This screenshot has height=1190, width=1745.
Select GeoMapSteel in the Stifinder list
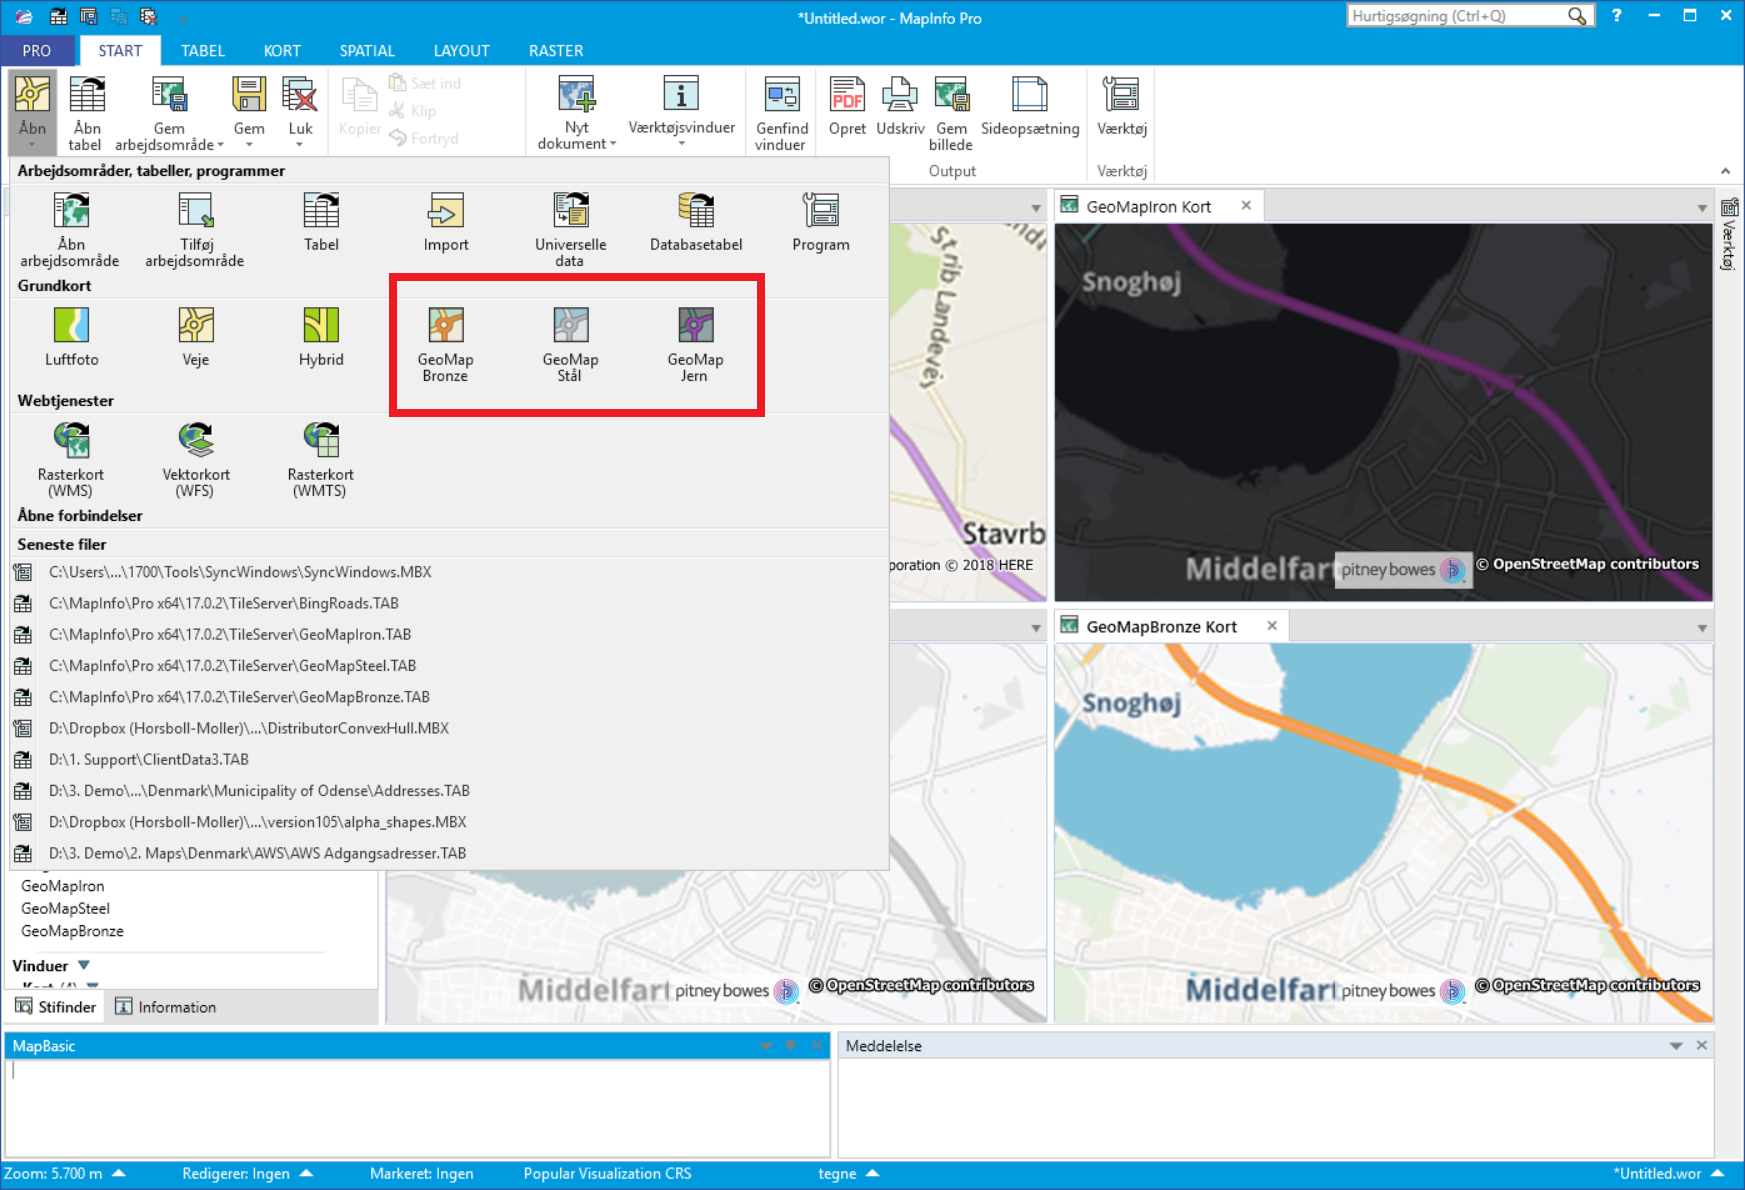tap(65, 908)
